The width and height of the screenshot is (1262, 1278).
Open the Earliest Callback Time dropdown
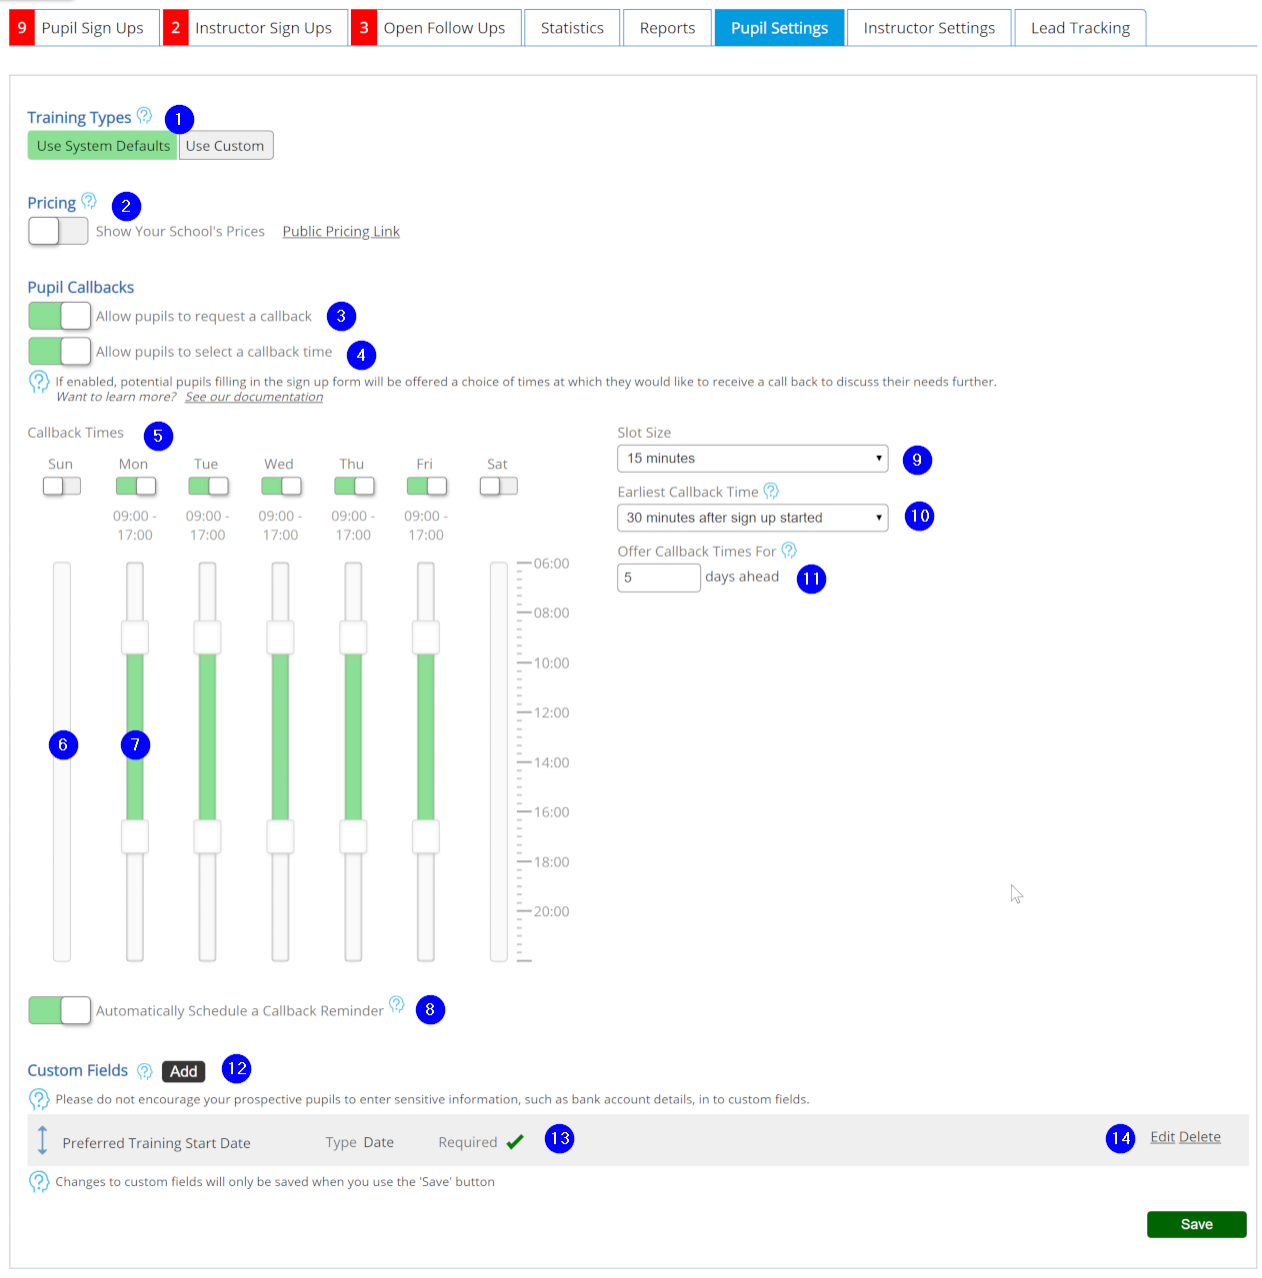(752, 518)
